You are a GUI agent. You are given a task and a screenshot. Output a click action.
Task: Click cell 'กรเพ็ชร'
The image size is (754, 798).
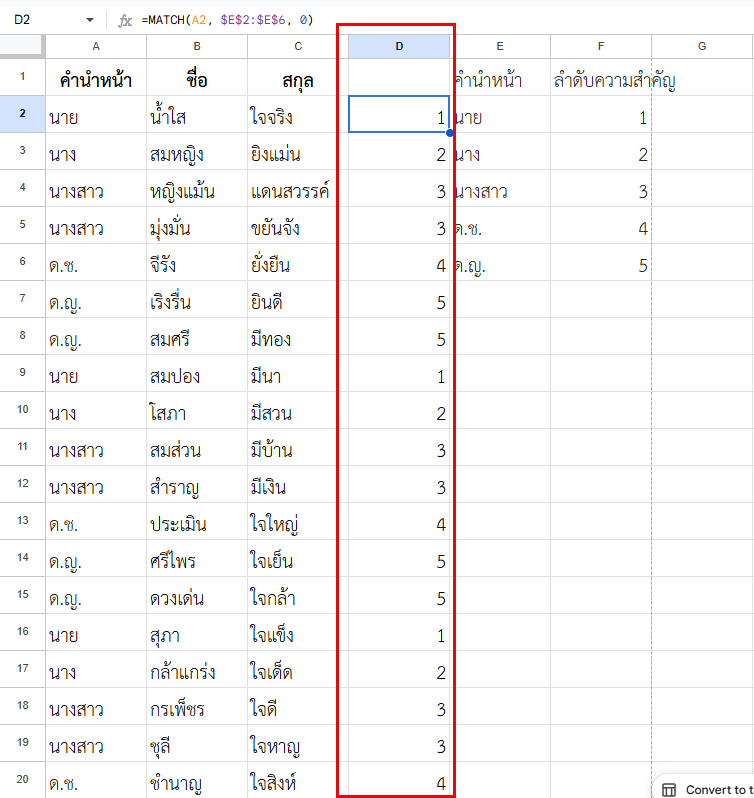click(197, 706)
